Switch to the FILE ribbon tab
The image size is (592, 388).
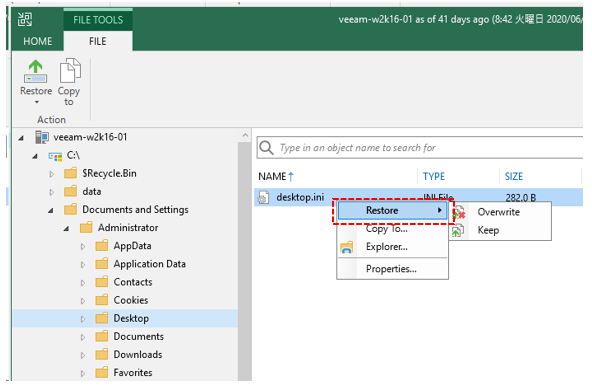click(98, 41)
